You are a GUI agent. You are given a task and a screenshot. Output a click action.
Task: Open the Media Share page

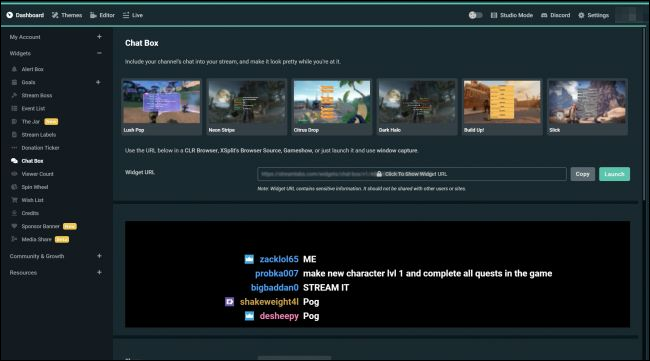point(36,239)
